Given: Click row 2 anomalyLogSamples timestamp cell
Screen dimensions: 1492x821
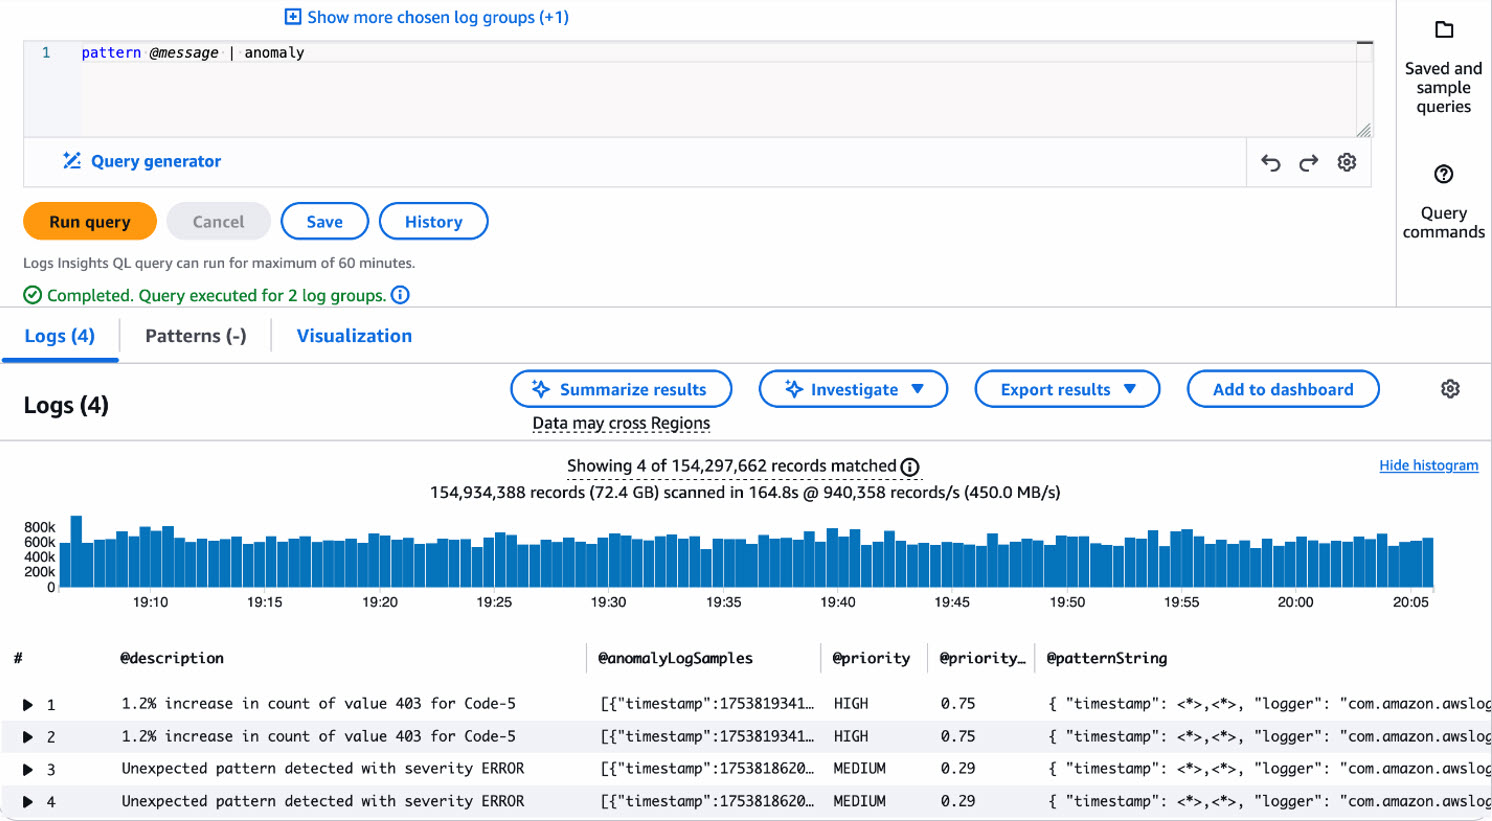Looking at the screenshot, I should tap(706, 737).
